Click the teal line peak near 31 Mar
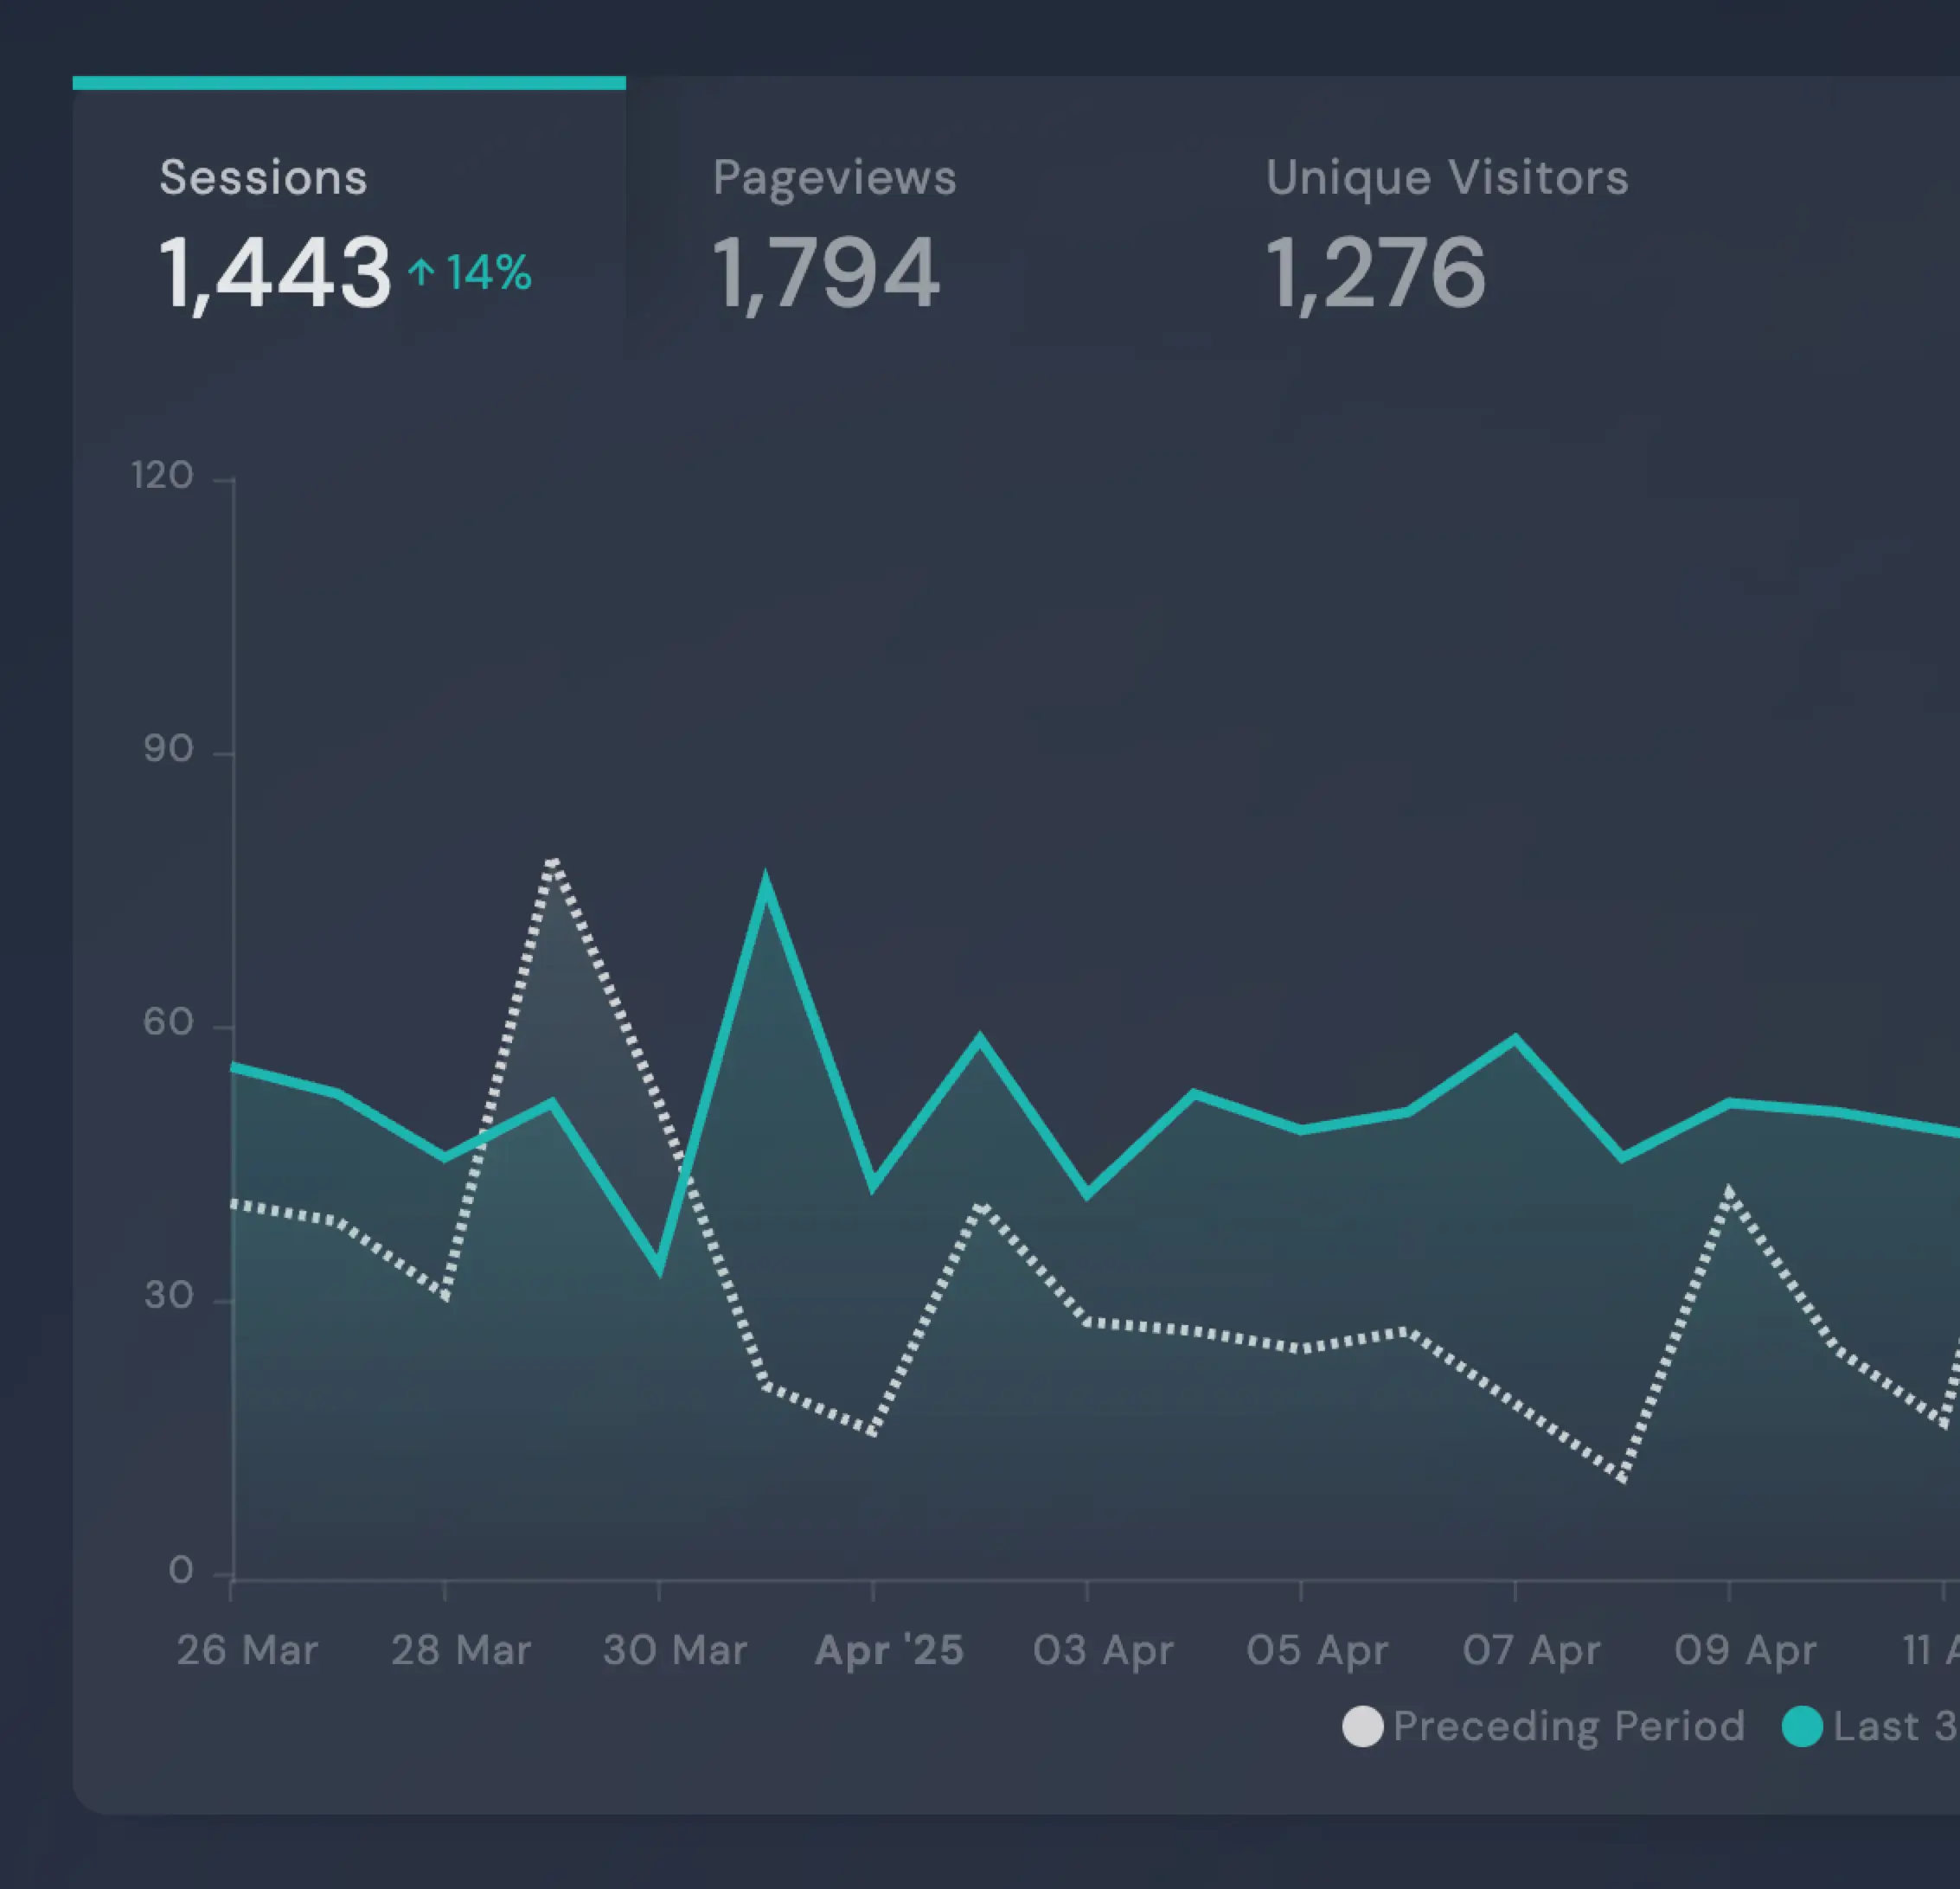Image resolution: width=1960 pixels, height=1889 pixels. tap(766, 884)
